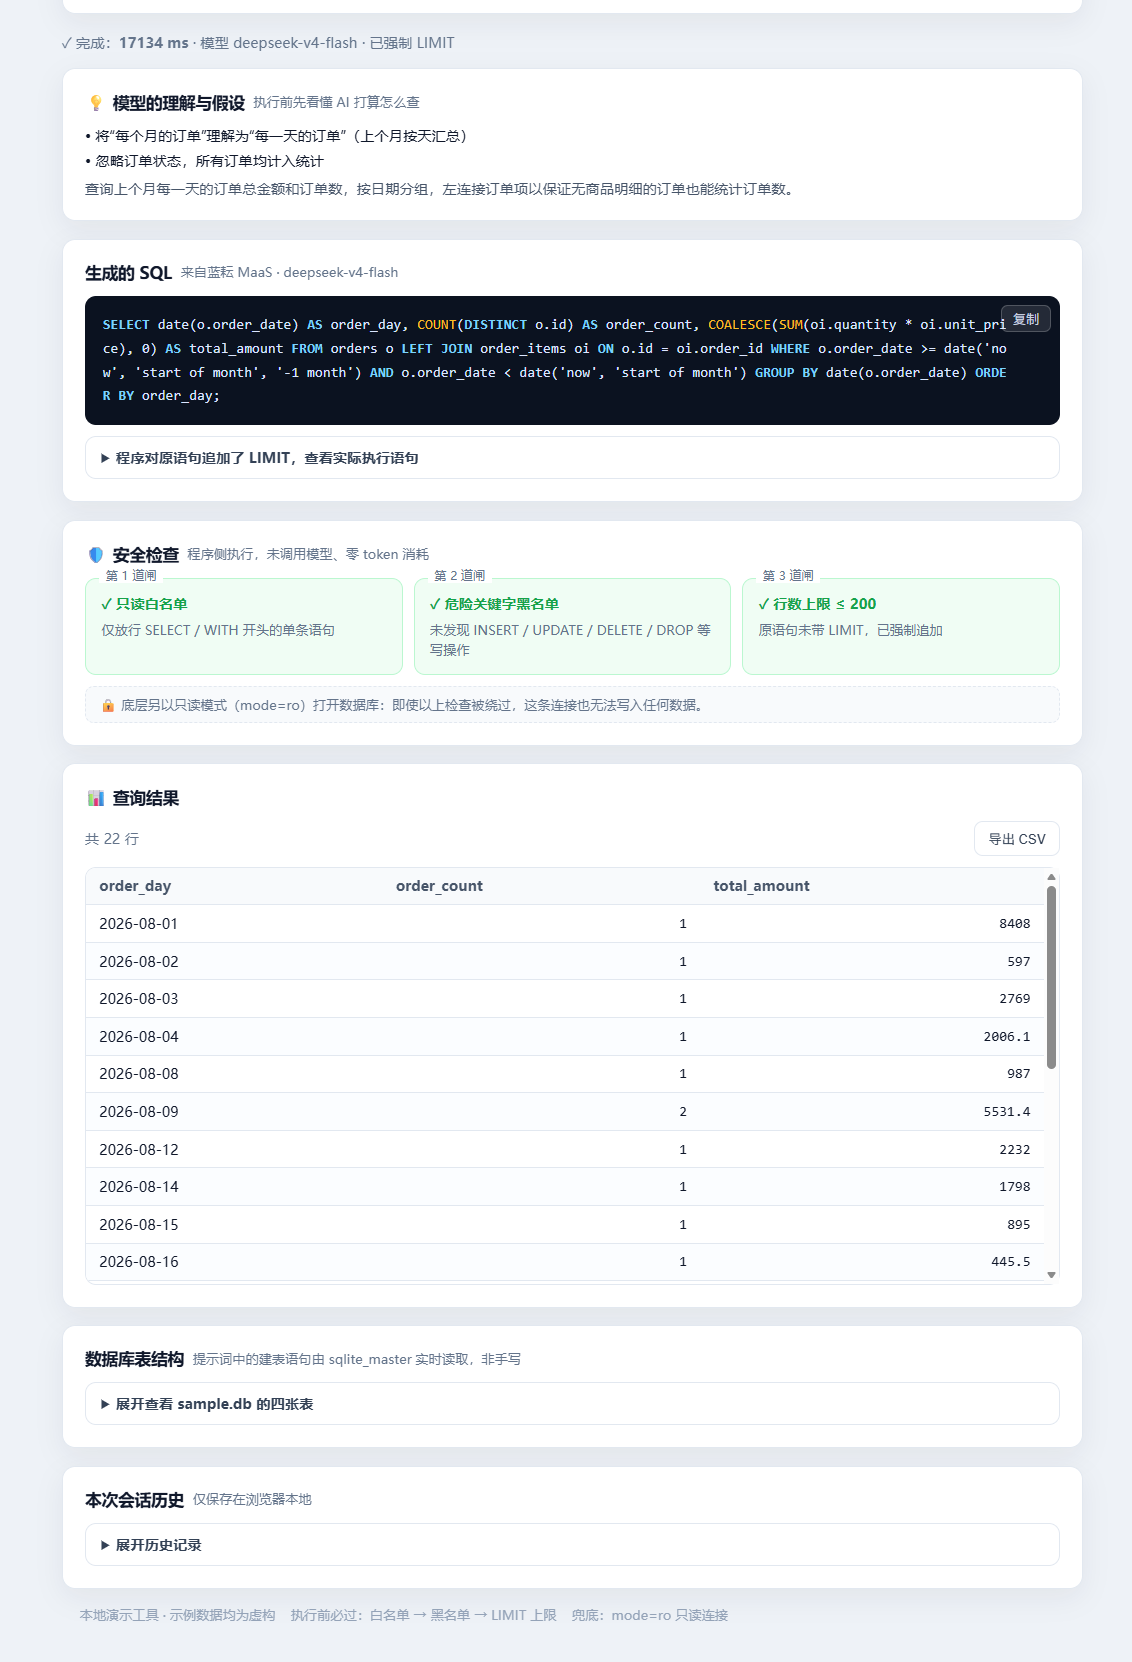
Task: Click the 第 3 道闸 gate label
Action: [788, 576]
